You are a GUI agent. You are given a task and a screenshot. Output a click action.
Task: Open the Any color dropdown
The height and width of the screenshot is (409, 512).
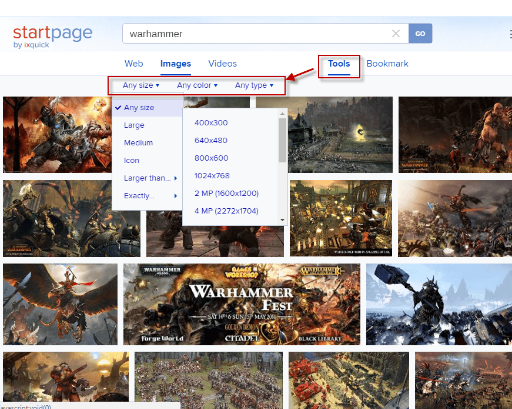[197, 85]
